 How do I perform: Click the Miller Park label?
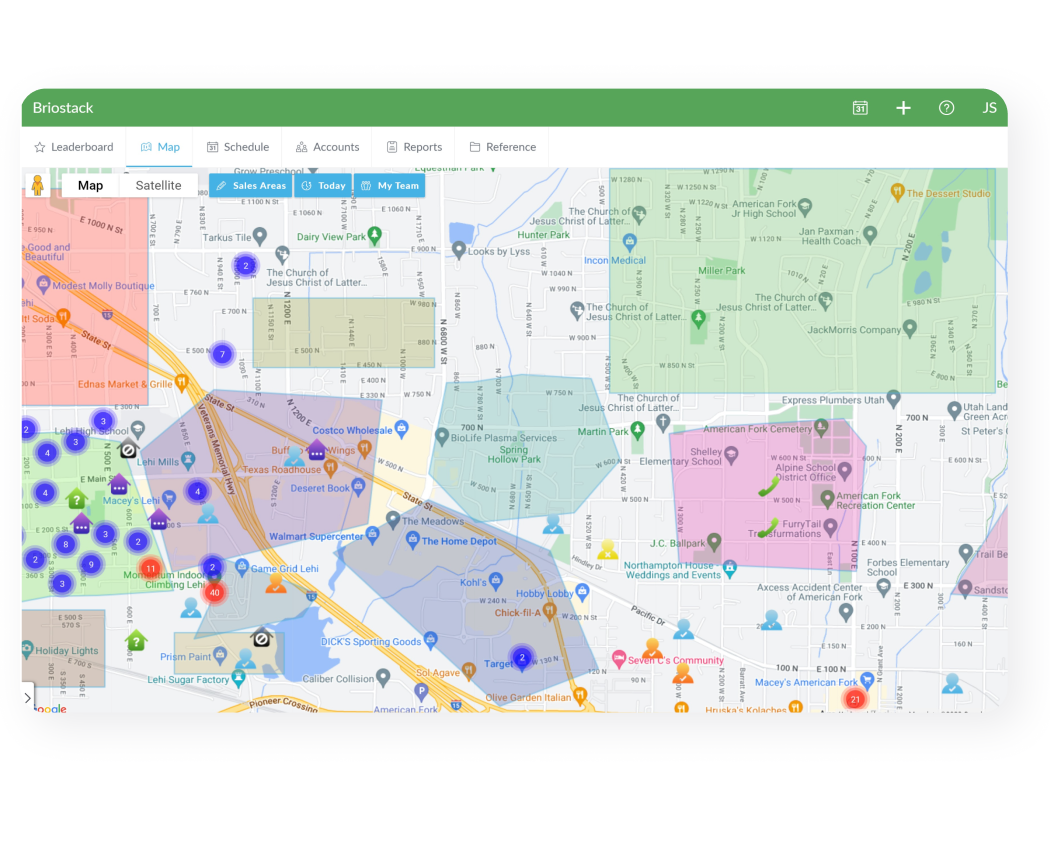(721, 270)
